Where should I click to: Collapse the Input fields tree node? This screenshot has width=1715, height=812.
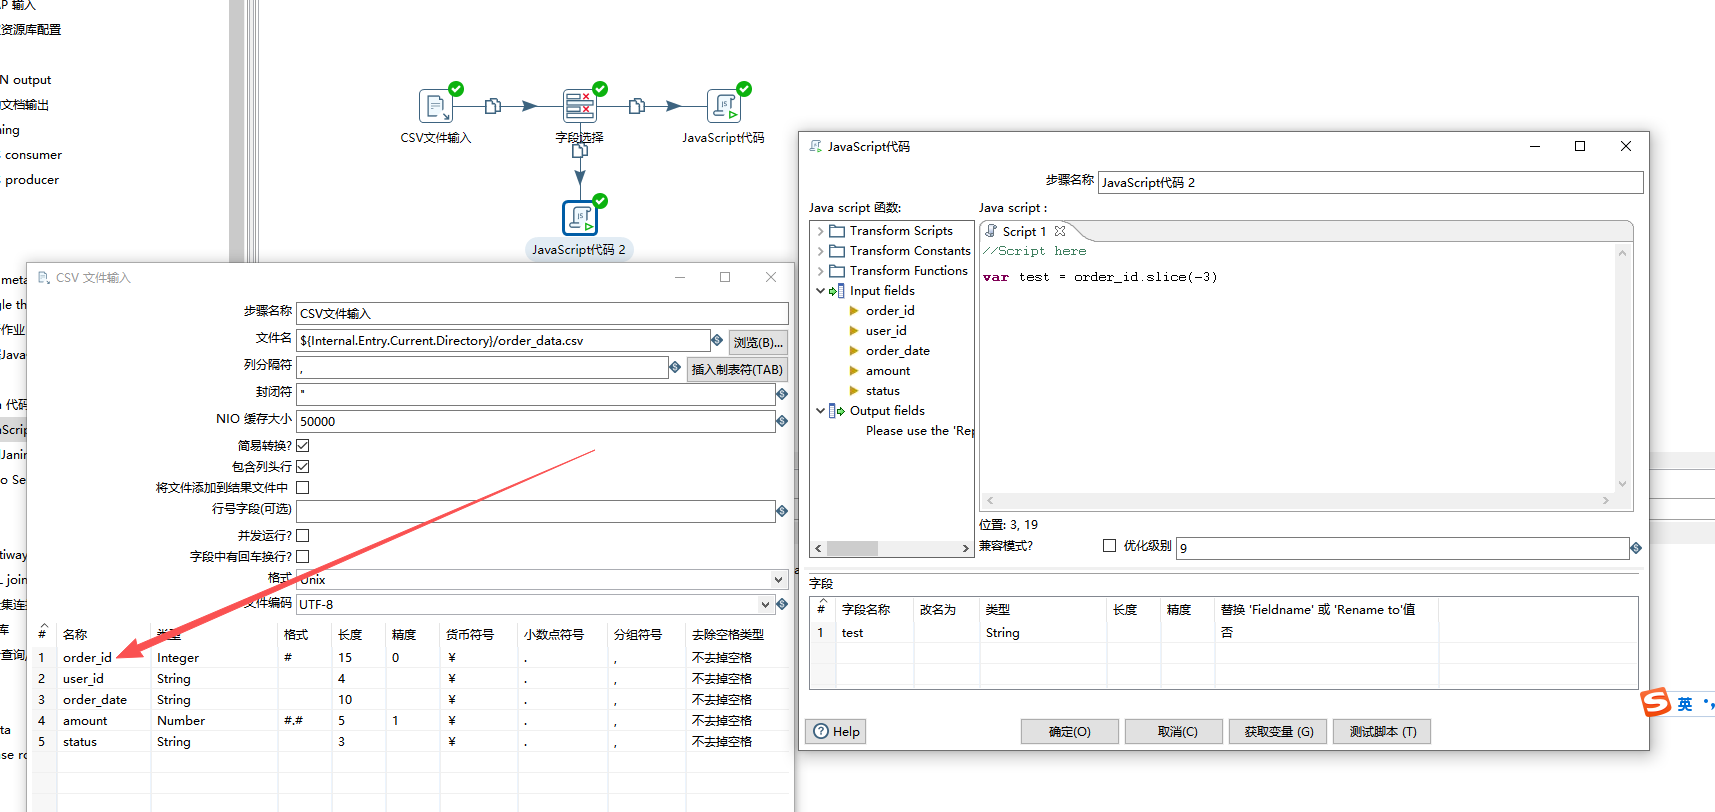pyautogui.click(x=821, y=291)
